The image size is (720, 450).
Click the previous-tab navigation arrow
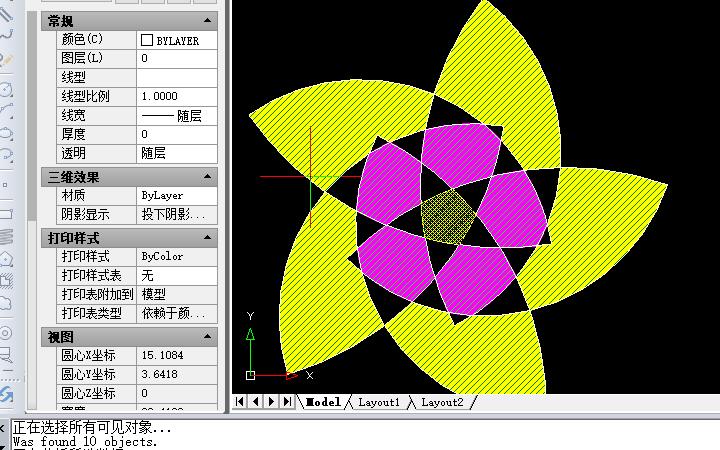click(256, 402)
